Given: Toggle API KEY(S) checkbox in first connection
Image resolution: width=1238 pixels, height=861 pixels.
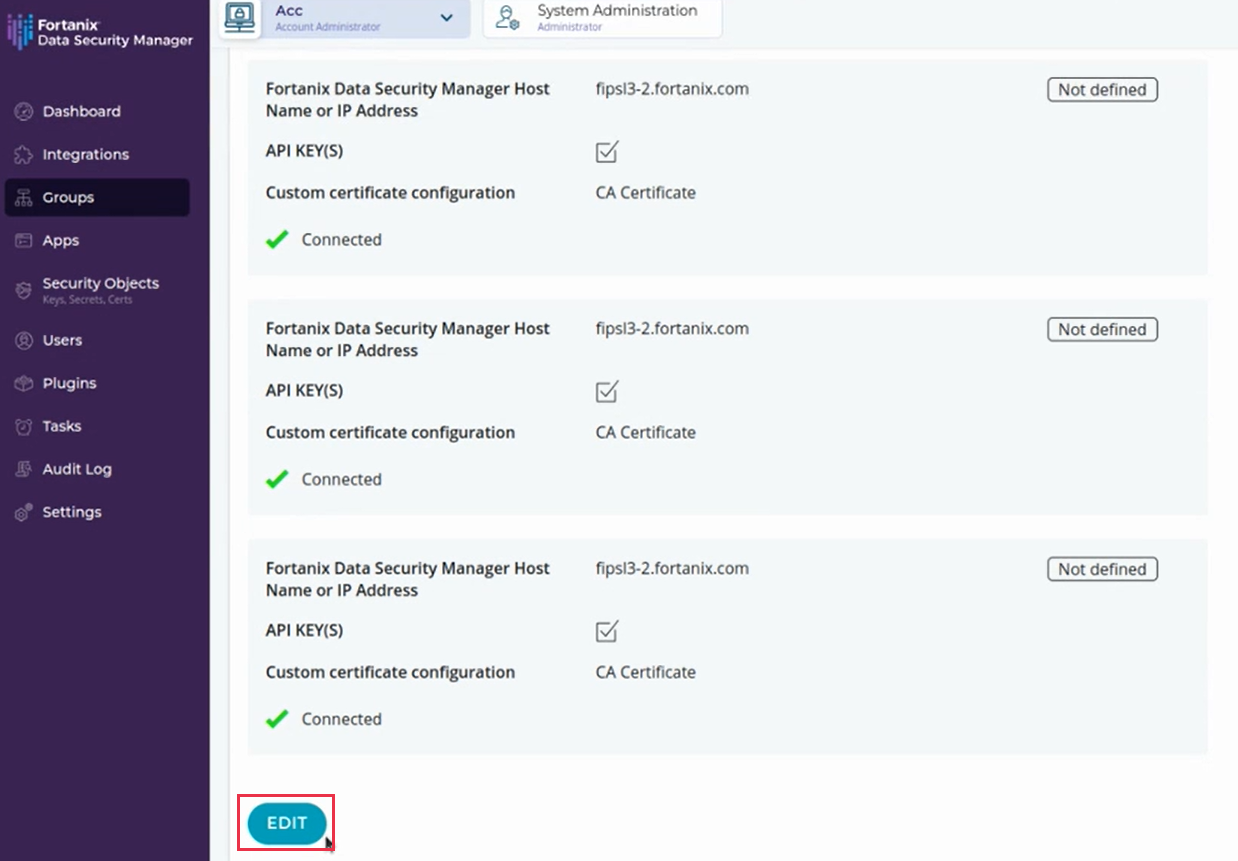Looking at the screenshot, I should pos(606,152).
